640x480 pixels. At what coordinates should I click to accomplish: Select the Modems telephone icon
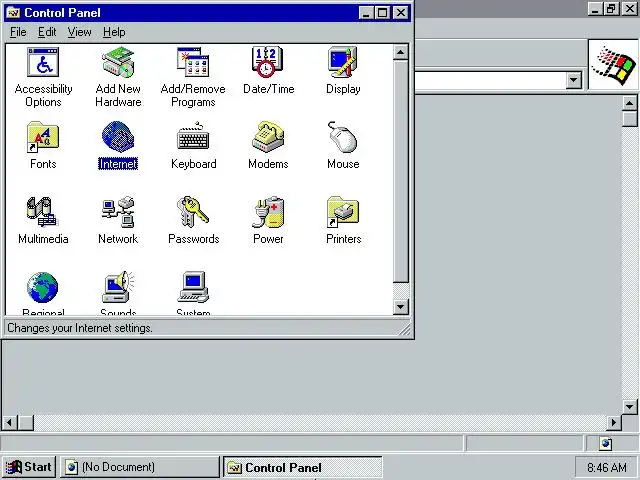point(268,137)
